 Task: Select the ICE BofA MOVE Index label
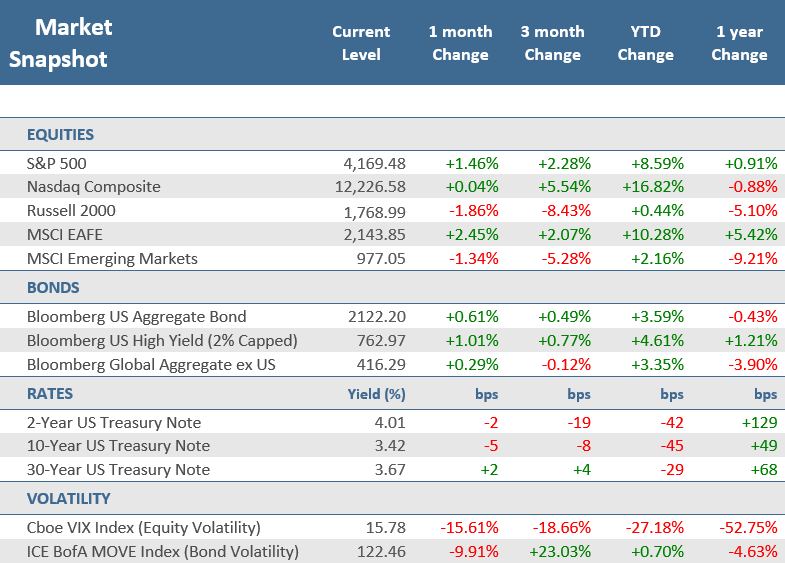point(163,552)
